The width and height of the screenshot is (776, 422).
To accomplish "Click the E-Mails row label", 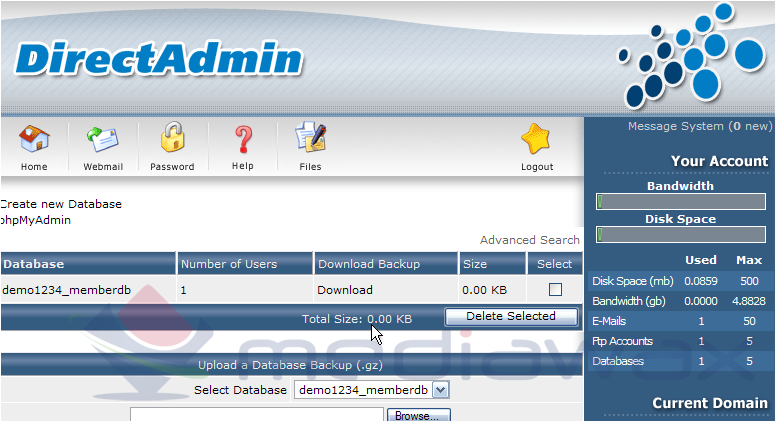I will pyautogui.click(x=609, y=321).
